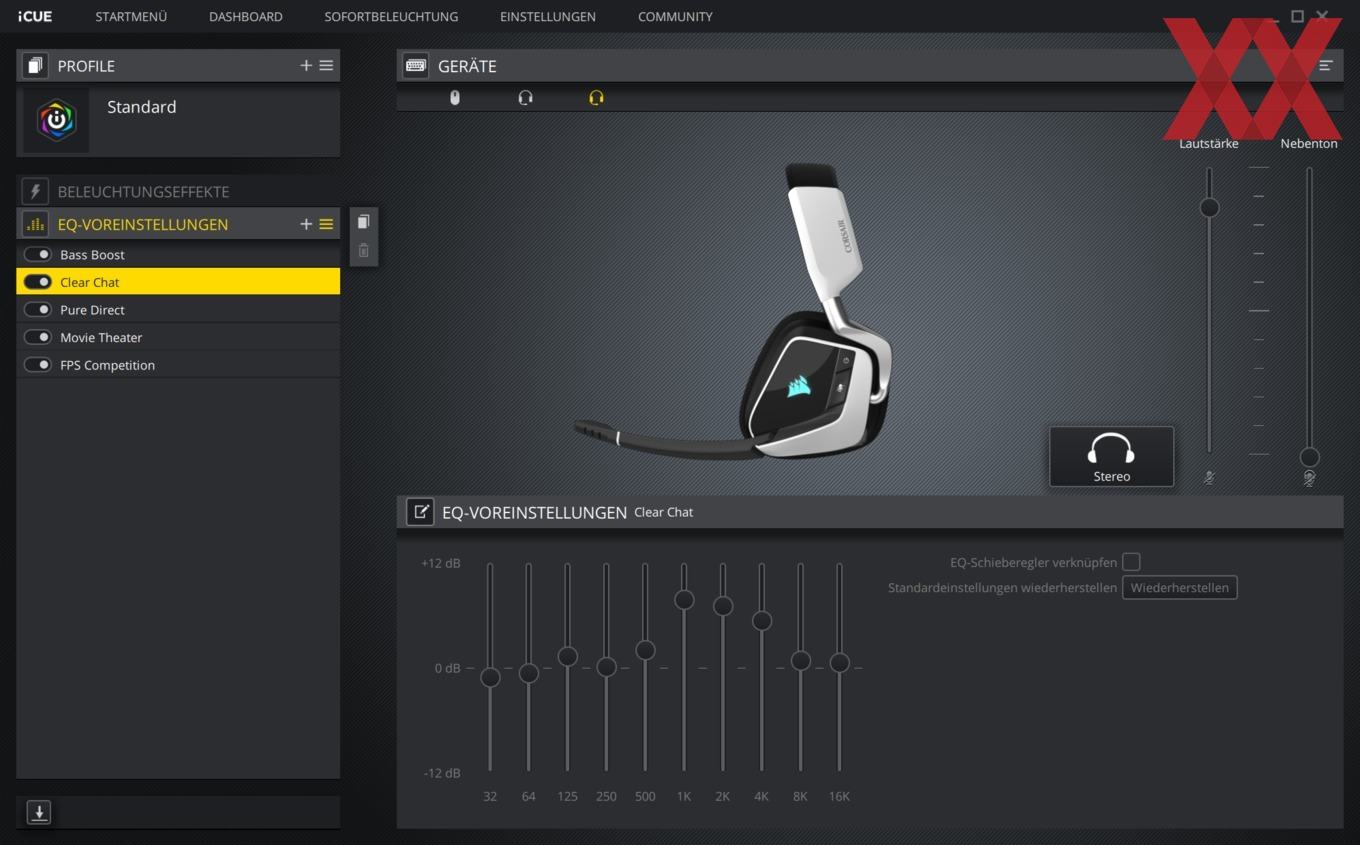Click the Standard profile rainbow icon

point(56,120)
